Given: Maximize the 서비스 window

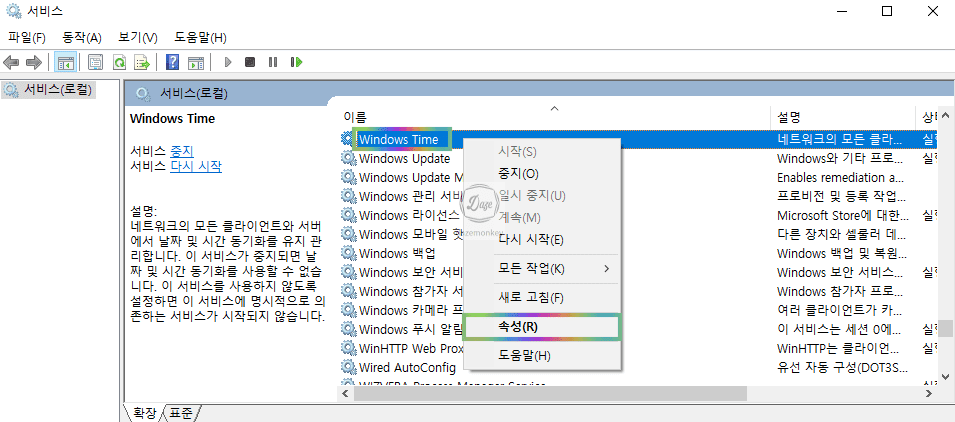Looking at the screenshot, I should (x=887, y=11).
